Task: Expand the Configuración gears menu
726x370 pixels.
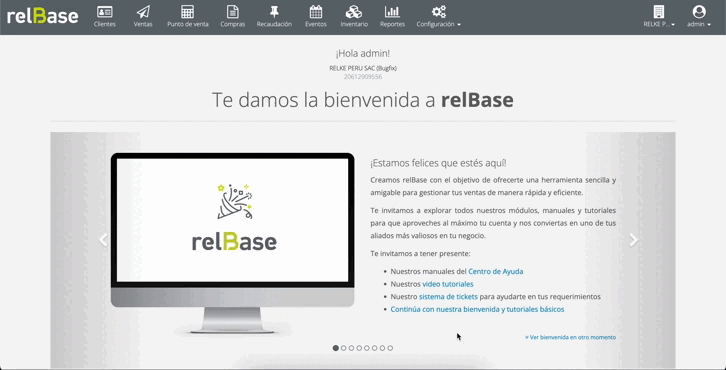Action: pos(438,17)
